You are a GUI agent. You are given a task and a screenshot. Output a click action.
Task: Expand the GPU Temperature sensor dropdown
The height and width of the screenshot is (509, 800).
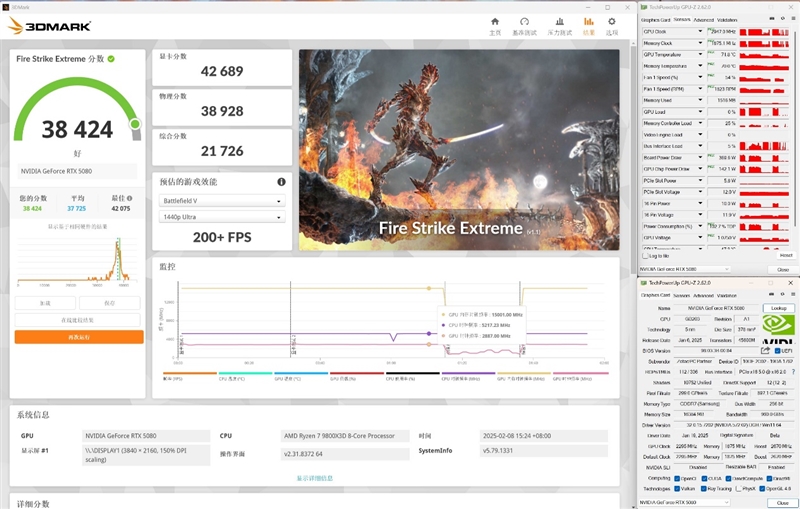(700, 55)
